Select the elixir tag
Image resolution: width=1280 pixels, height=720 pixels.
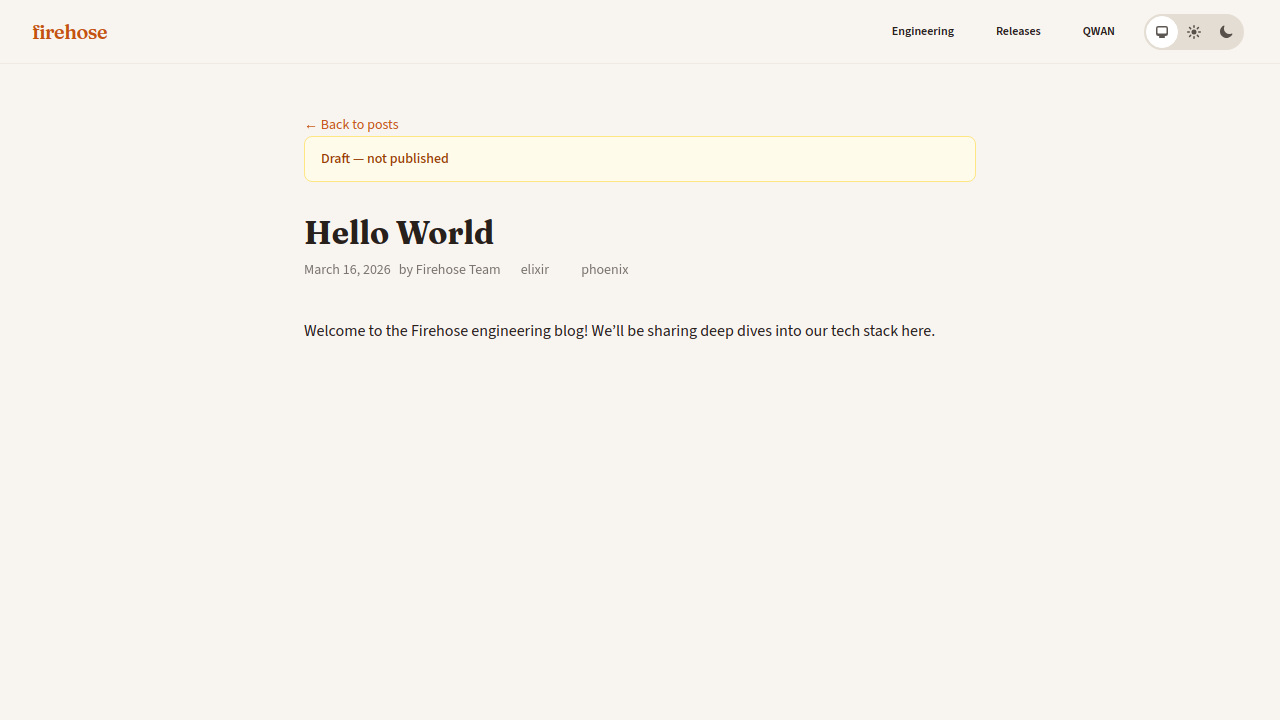tap(534, 269)
